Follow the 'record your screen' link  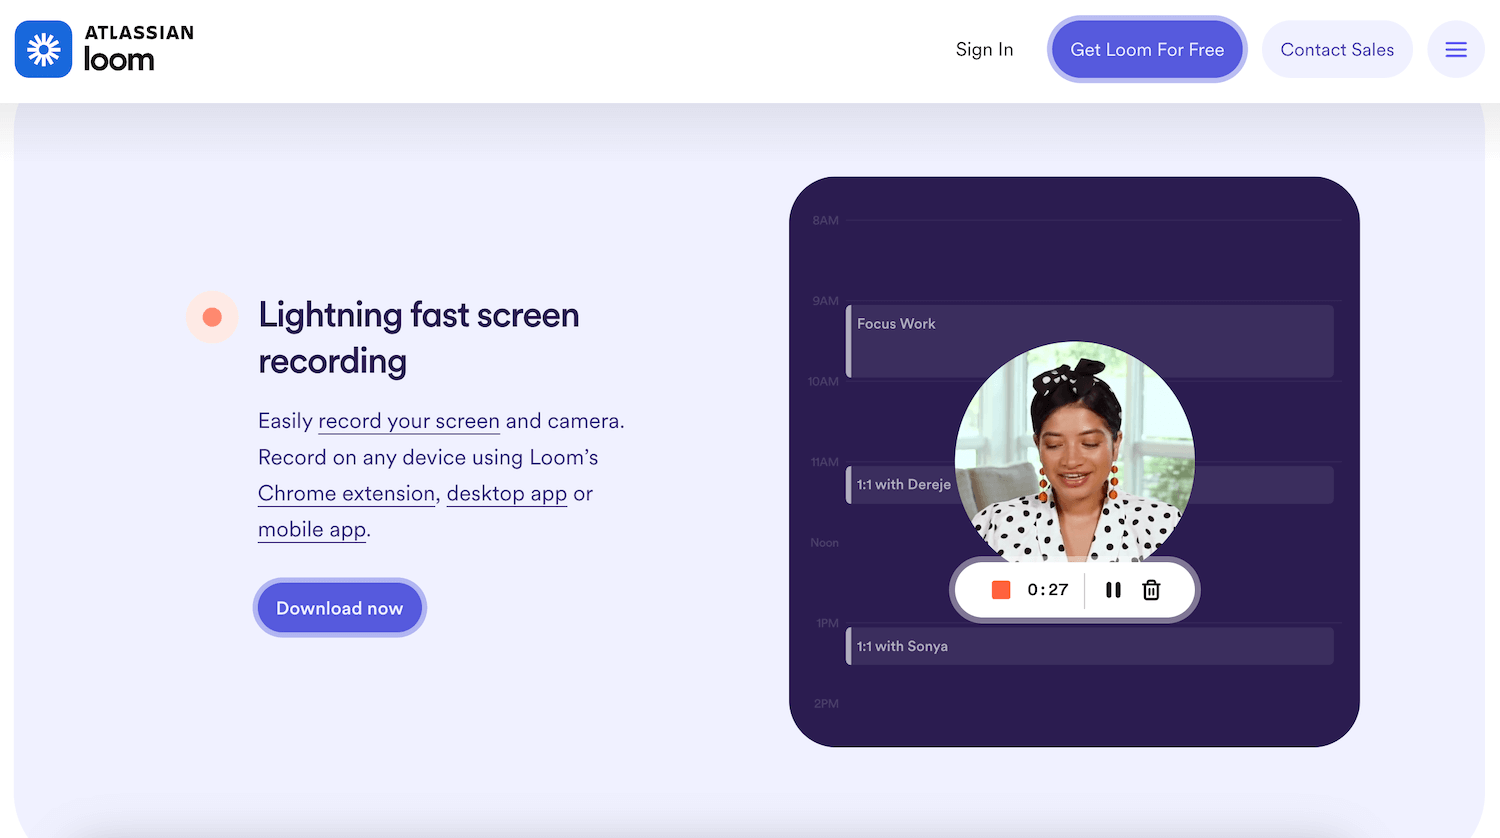coord(409,421)
